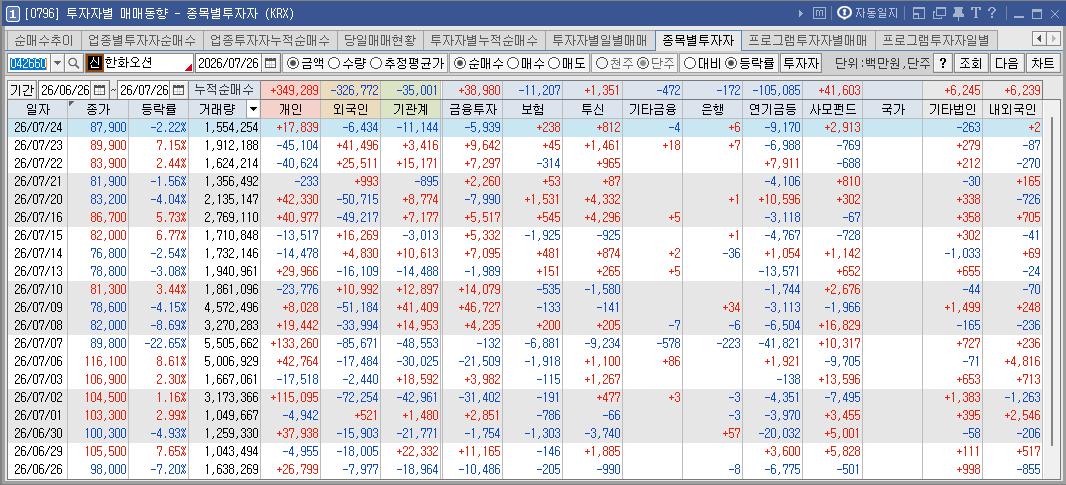1066x485 pixels.
Task: Open the 프로그램투자자별매매 tab
Action: click(x=808, y=40)
